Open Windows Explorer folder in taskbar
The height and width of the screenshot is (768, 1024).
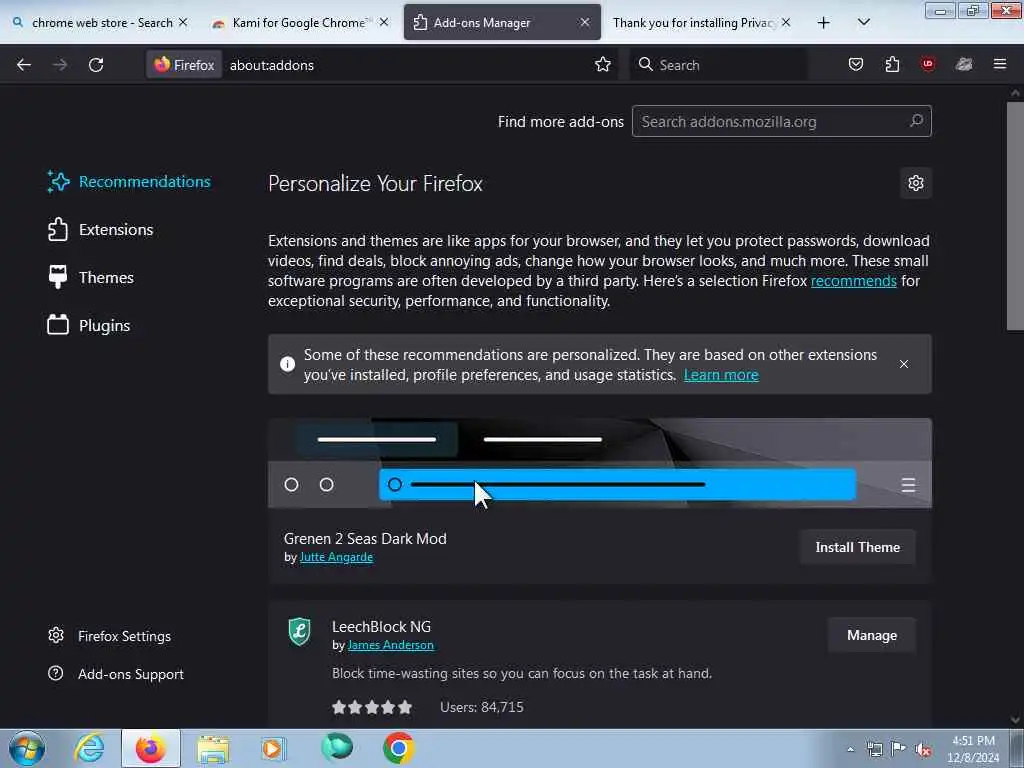click(x=213, y=748)
